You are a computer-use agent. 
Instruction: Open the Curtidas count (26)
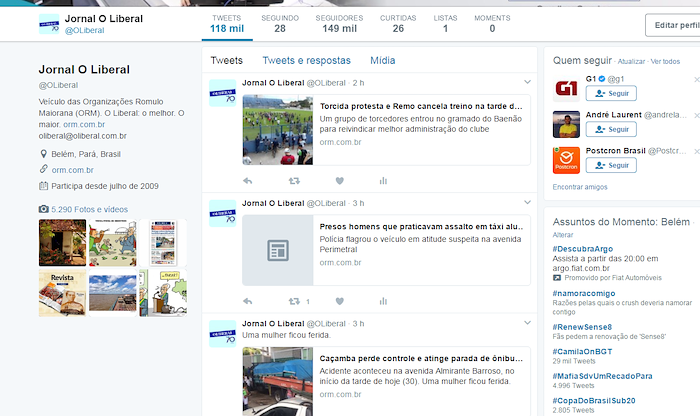tap(398, 24)
